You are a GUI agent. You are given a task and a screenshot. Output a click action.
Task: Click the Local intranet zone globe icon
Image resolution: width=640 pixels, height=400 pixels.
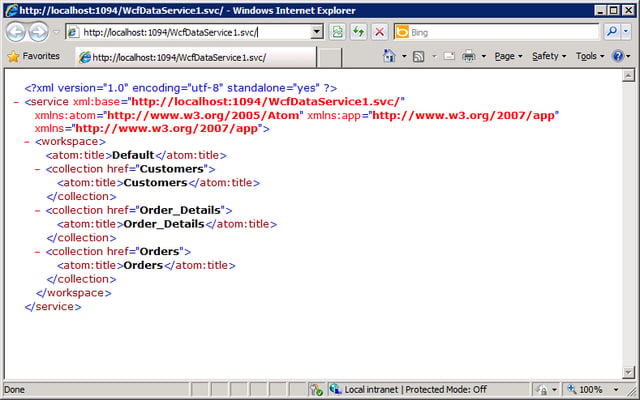tap(336, 389)
